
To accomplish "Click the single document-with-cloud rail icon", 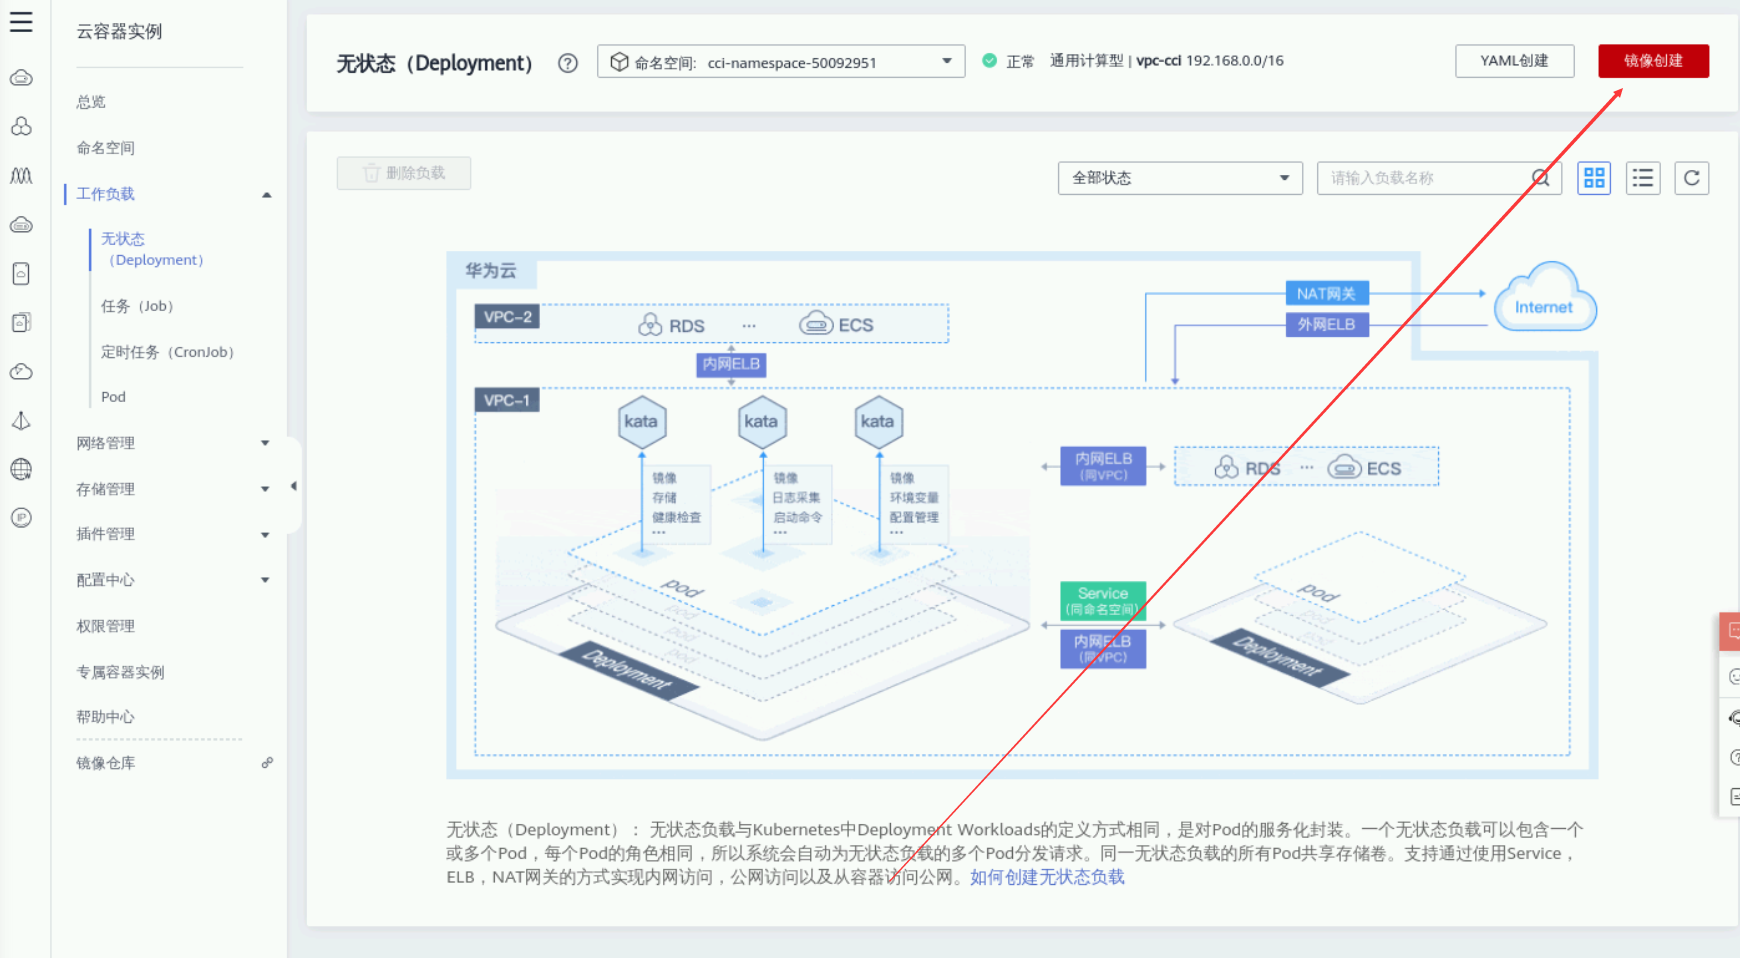I will (x=21, y=274).
